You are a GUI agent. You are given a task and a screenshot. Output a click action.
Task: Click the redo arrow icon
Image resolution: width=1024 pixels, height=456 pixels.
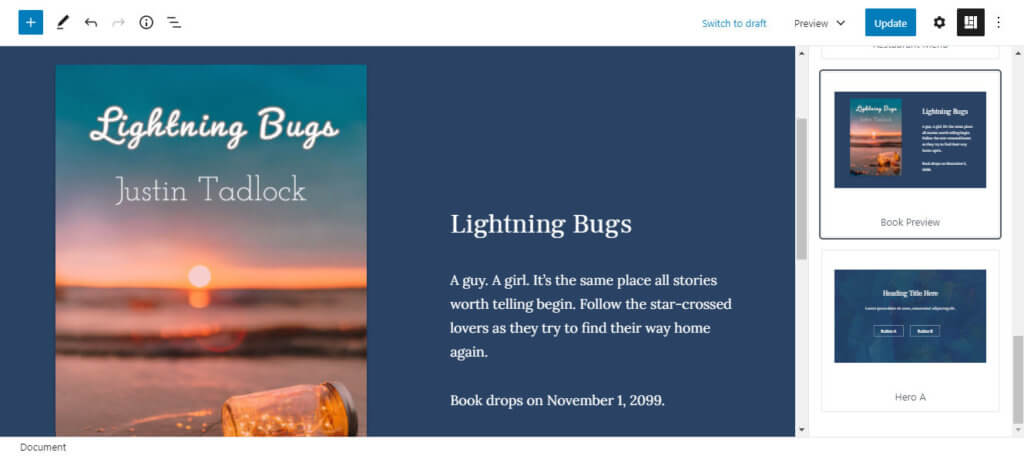[118, 23]
